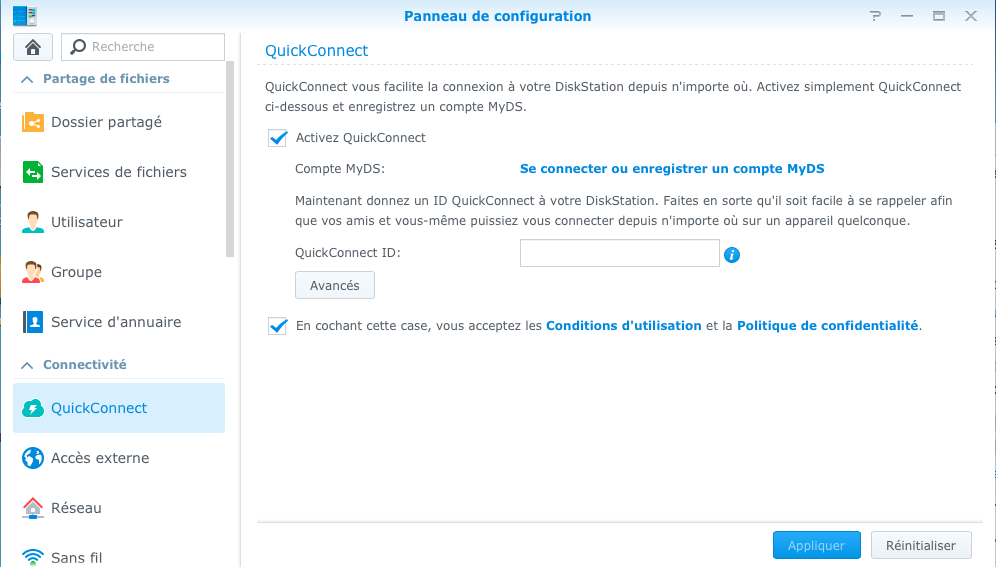This screenshot has height=567, width=996.
Task: Click the sidebar vertical scrollbar
Action: (x=230, y=159)
